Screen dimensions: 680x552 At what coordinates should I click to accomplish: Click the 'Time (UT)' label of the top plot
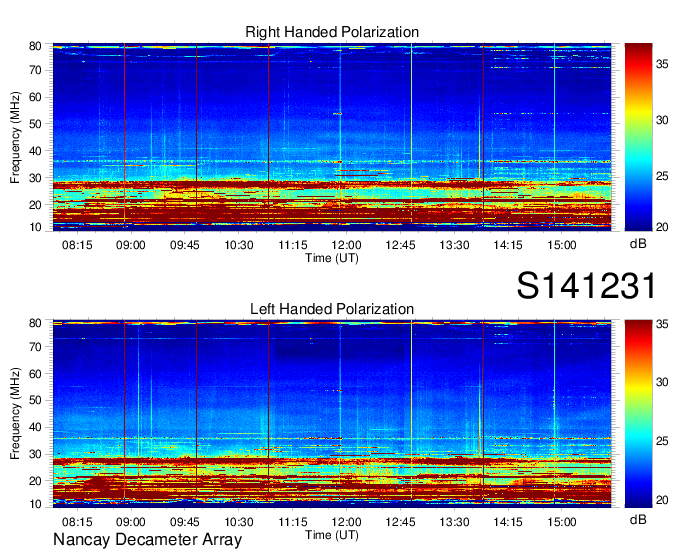pyautogui.click(x=332, y=258)
